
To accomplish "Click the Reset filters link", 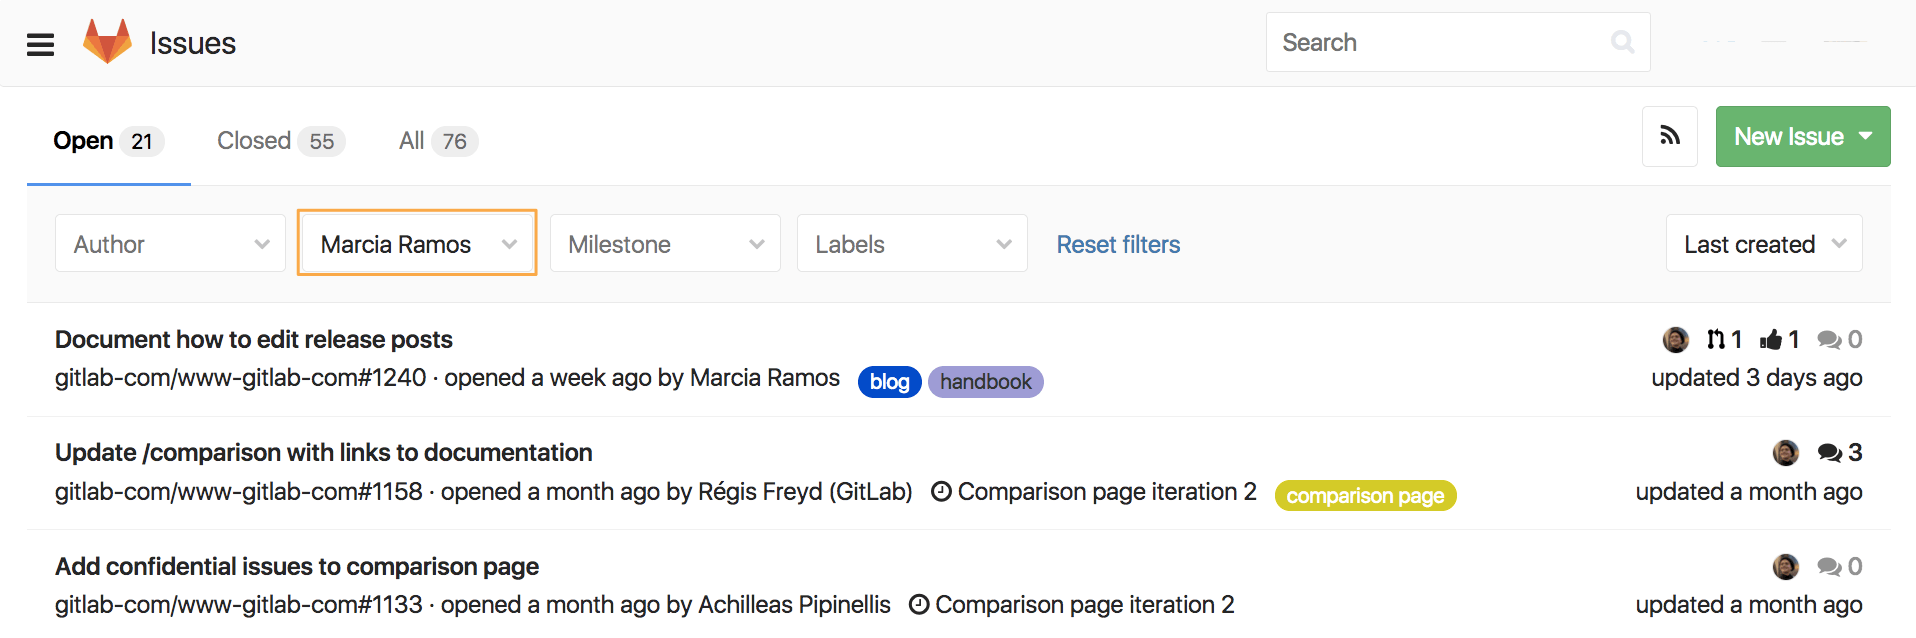I will [x=1118, y=244].
